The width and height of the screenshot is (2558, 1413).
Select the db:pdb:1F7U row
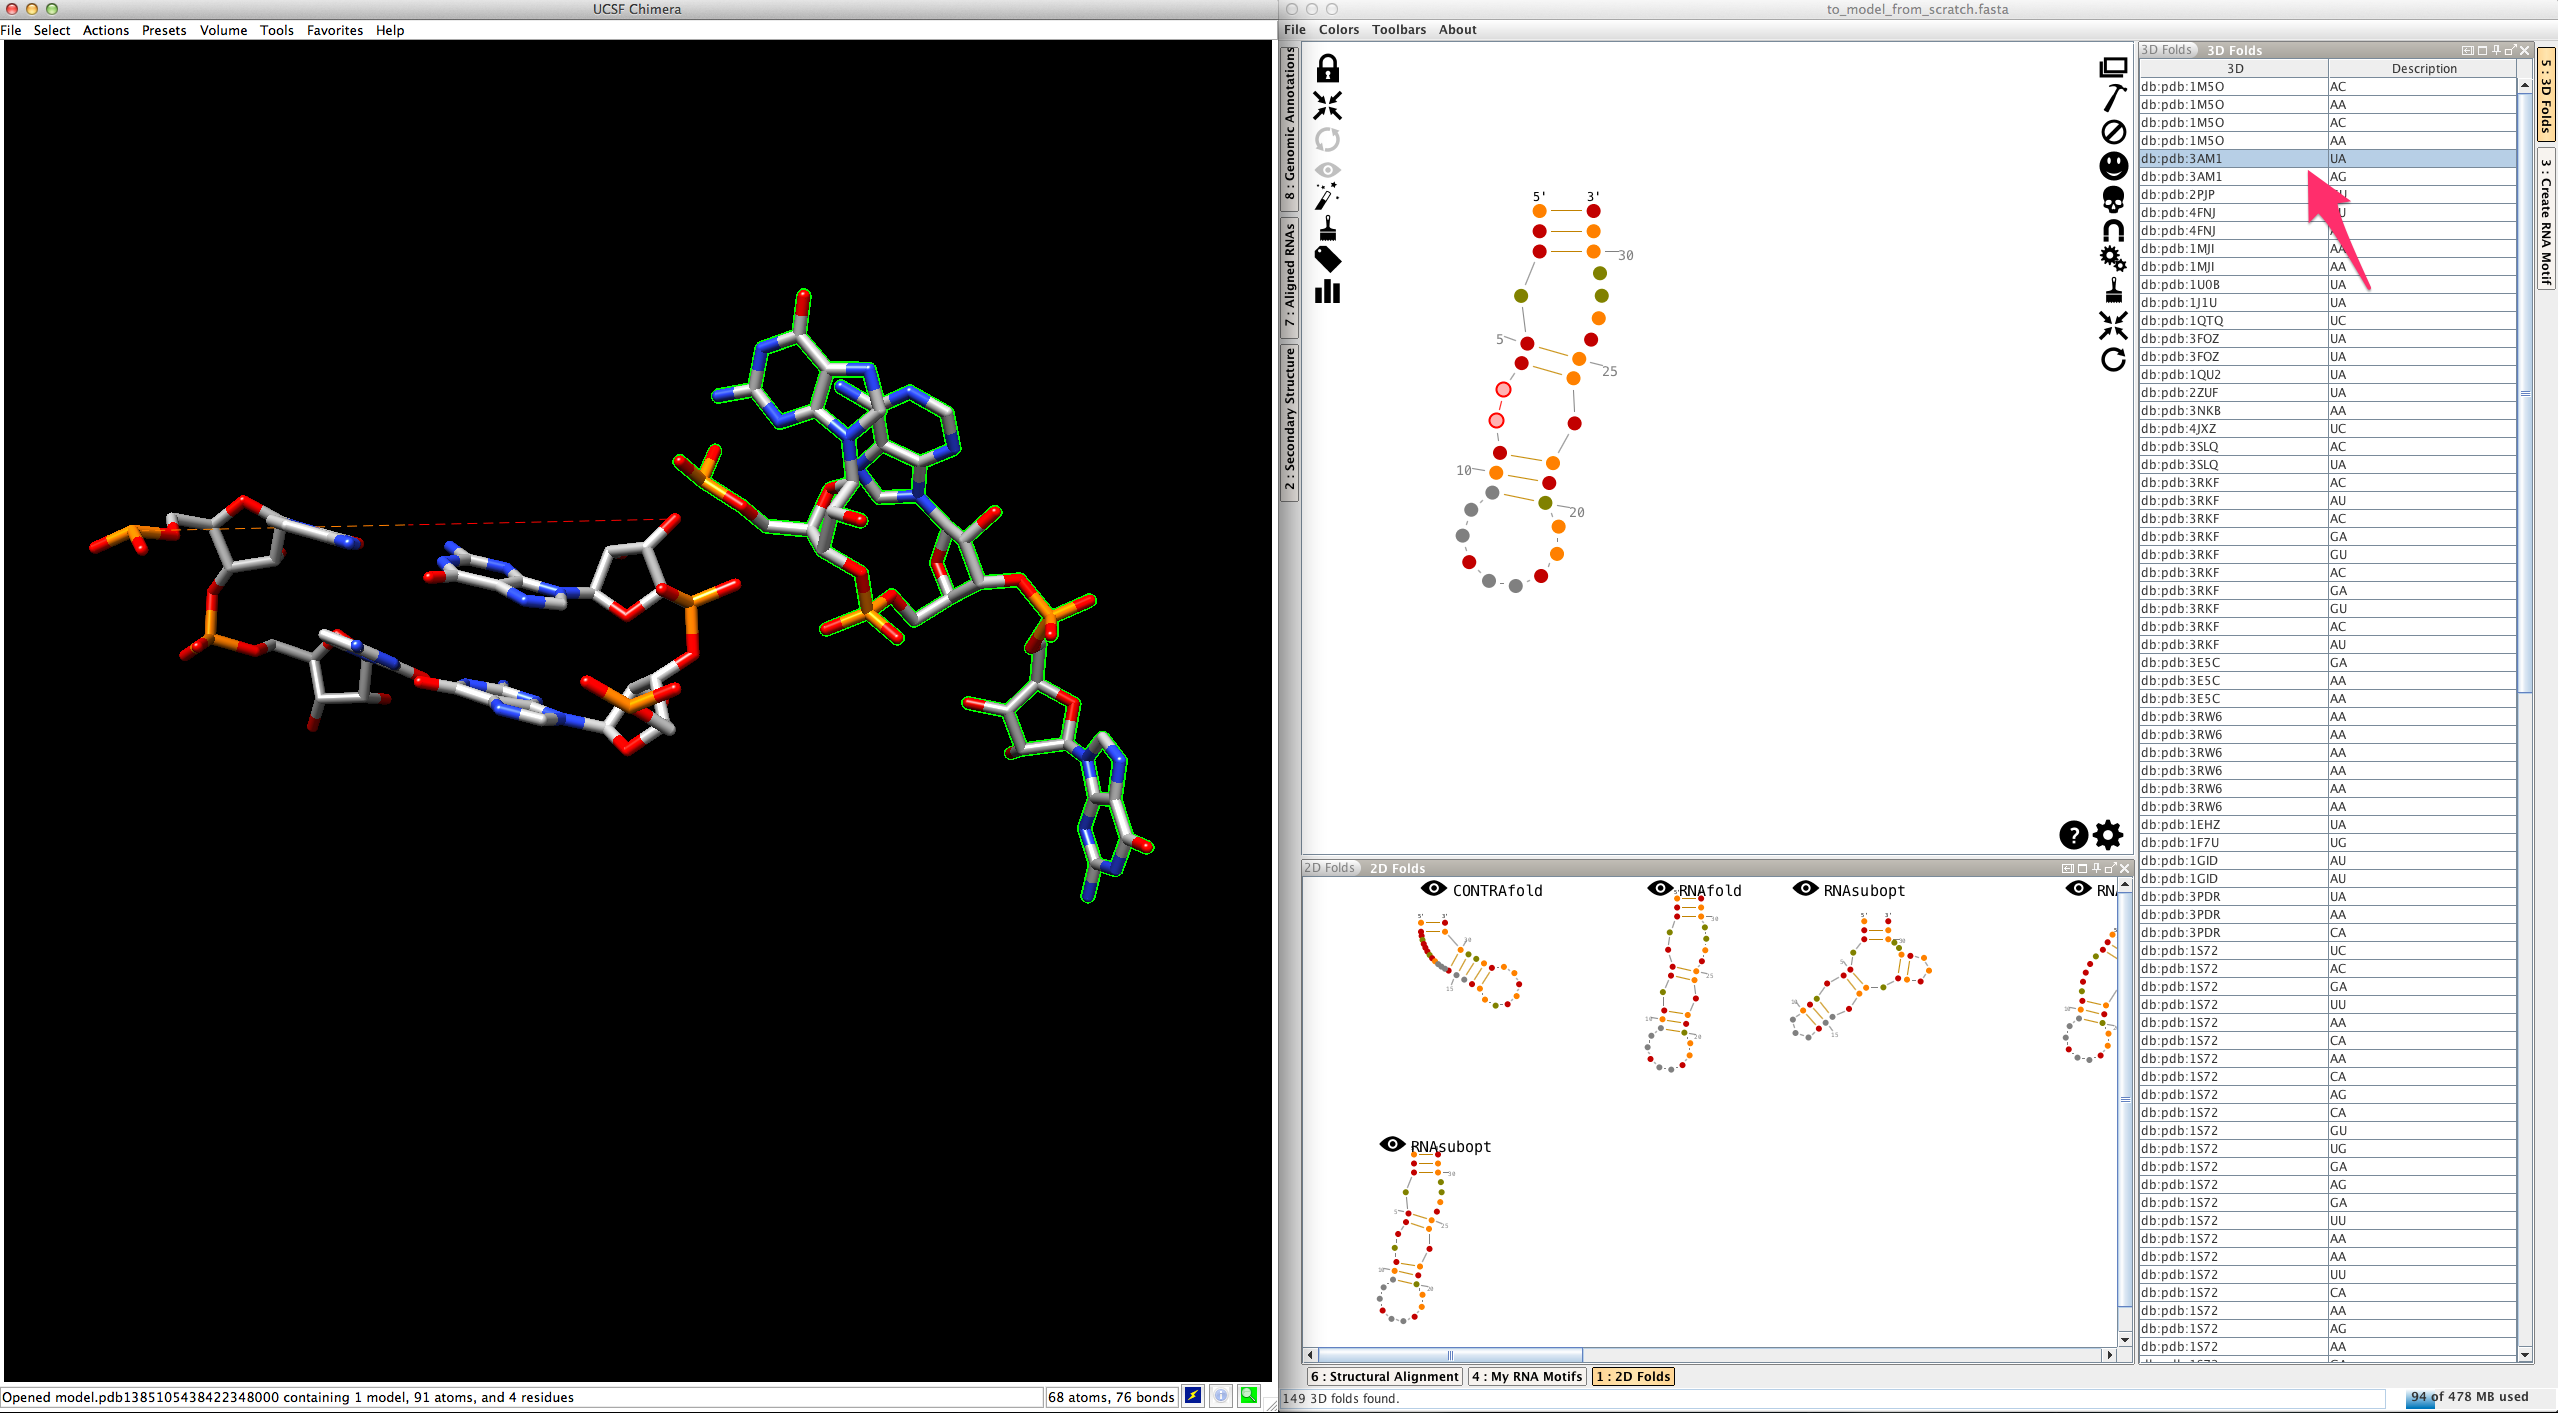pos(2328,842)
